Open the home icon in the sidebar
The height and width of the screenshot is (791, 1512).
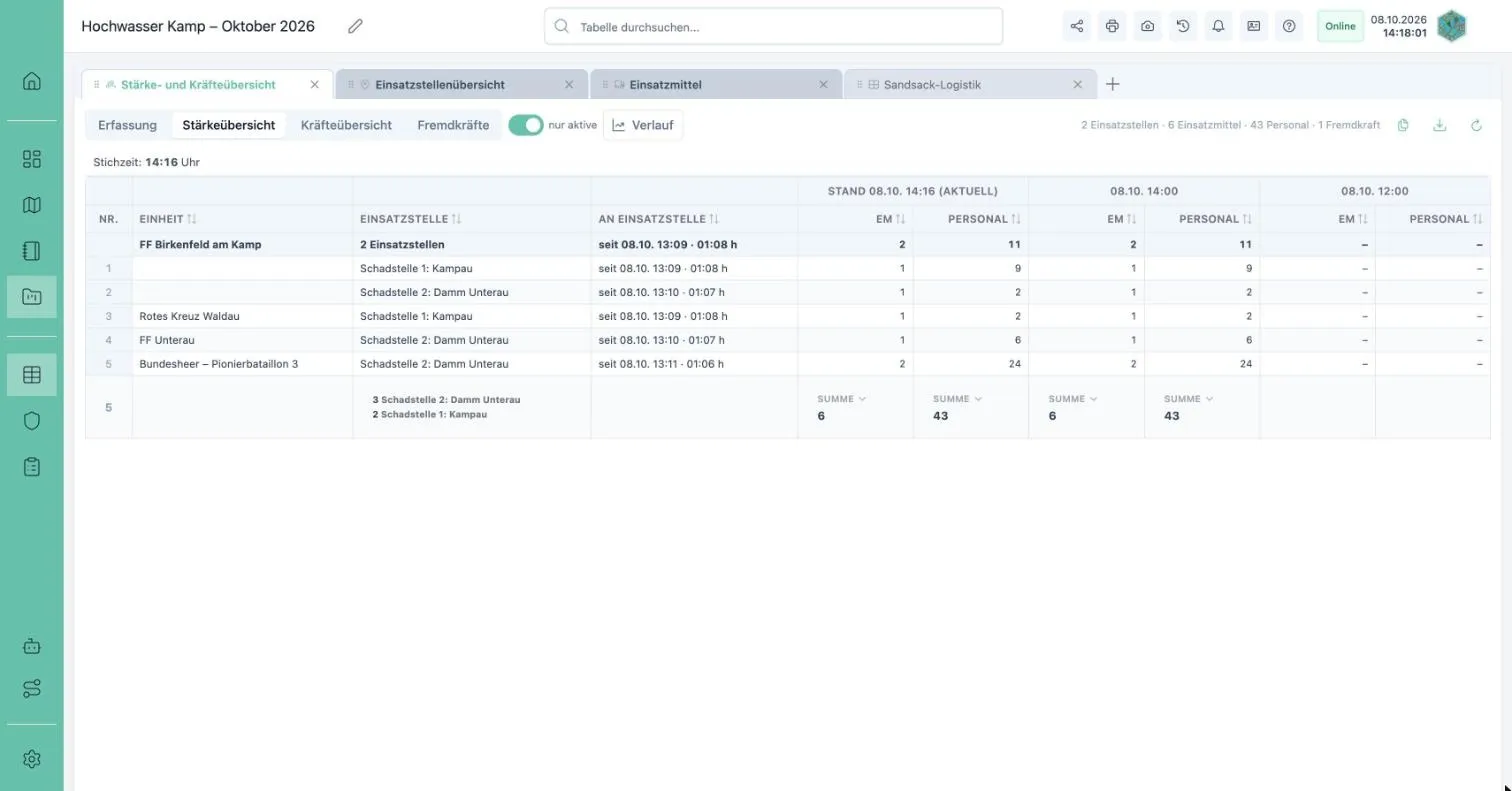click(32, 81)
